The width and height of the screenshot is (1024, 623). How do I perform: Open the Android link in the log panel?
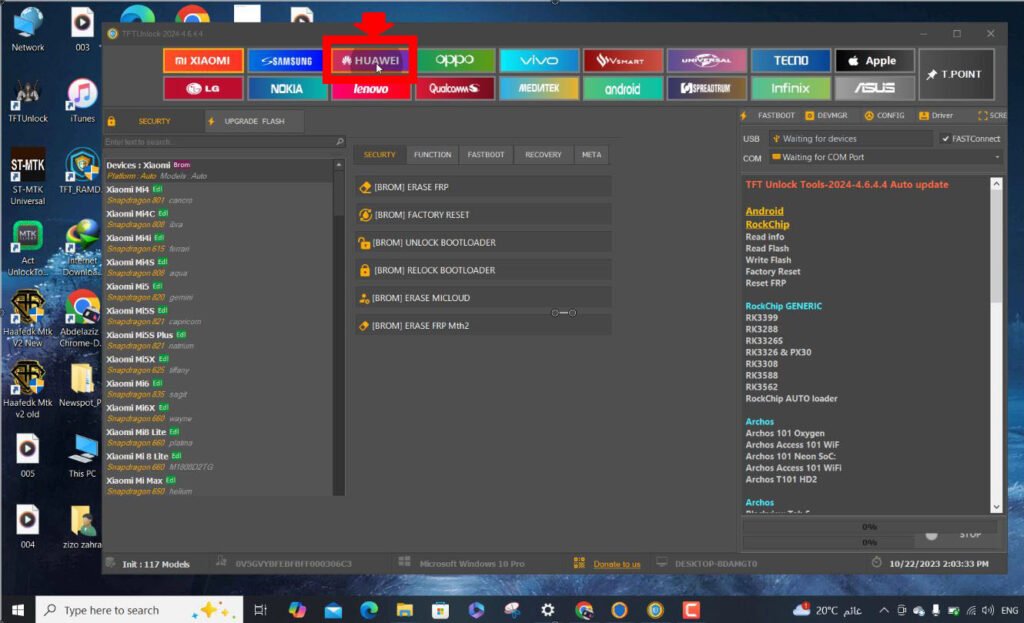764,211
